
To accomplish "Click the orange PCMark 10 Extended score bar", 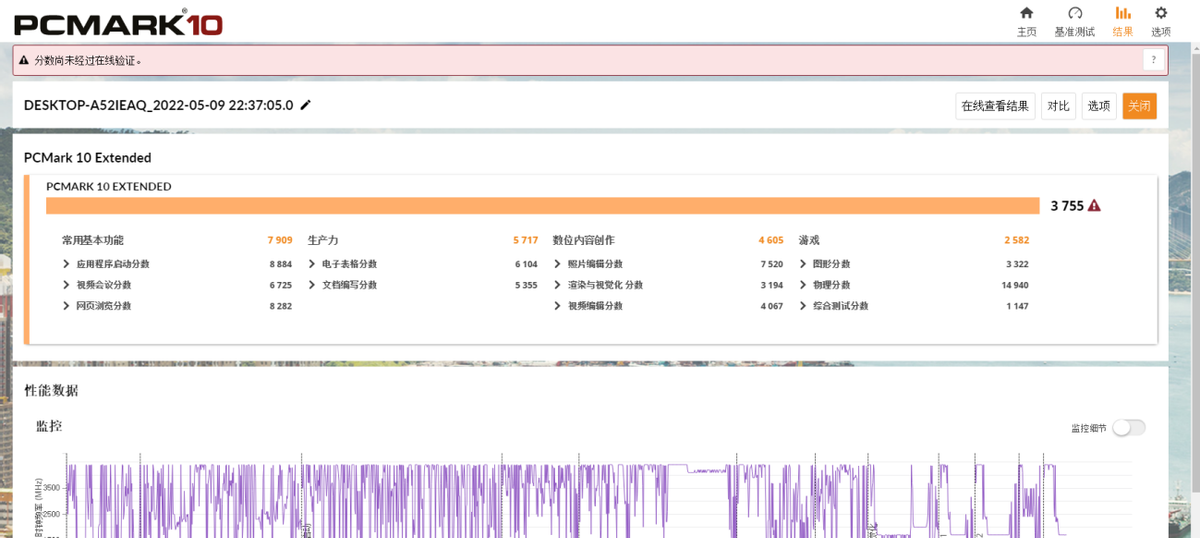I will click(543, 206).
